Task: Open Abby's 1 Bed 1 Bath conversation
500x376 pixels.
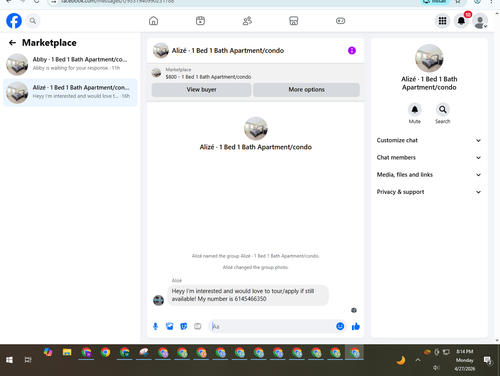Action: click(x=70, y=64)
